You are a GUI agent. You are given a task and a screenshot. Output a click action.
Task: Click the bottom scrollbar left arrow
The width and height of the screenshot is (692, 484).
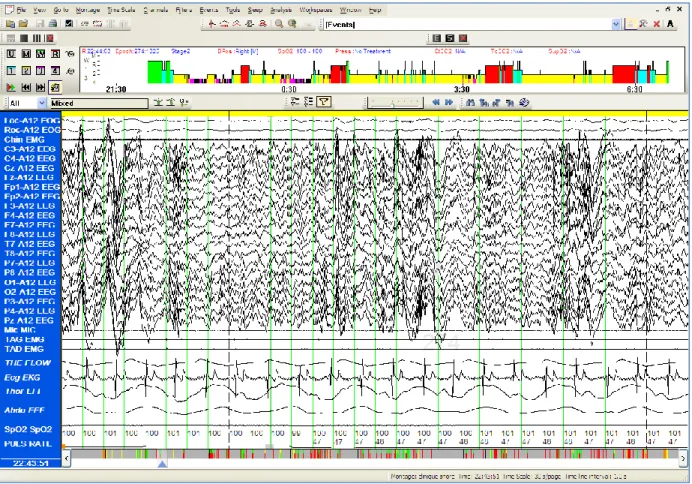click(67, 459)
